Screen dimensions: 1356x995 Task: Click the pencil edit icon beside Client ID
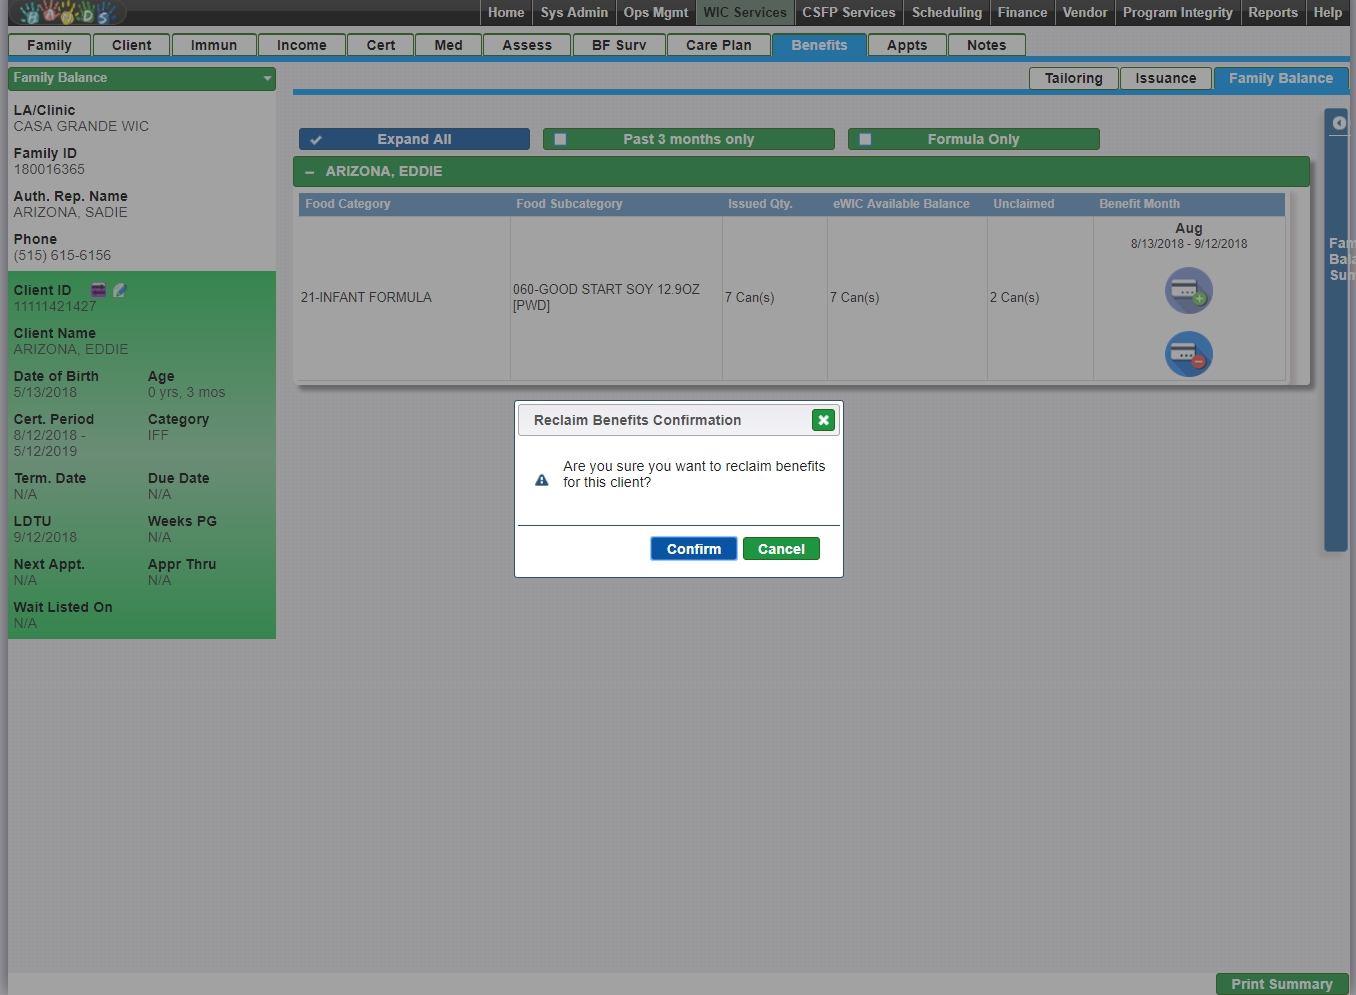pos(120,290)
